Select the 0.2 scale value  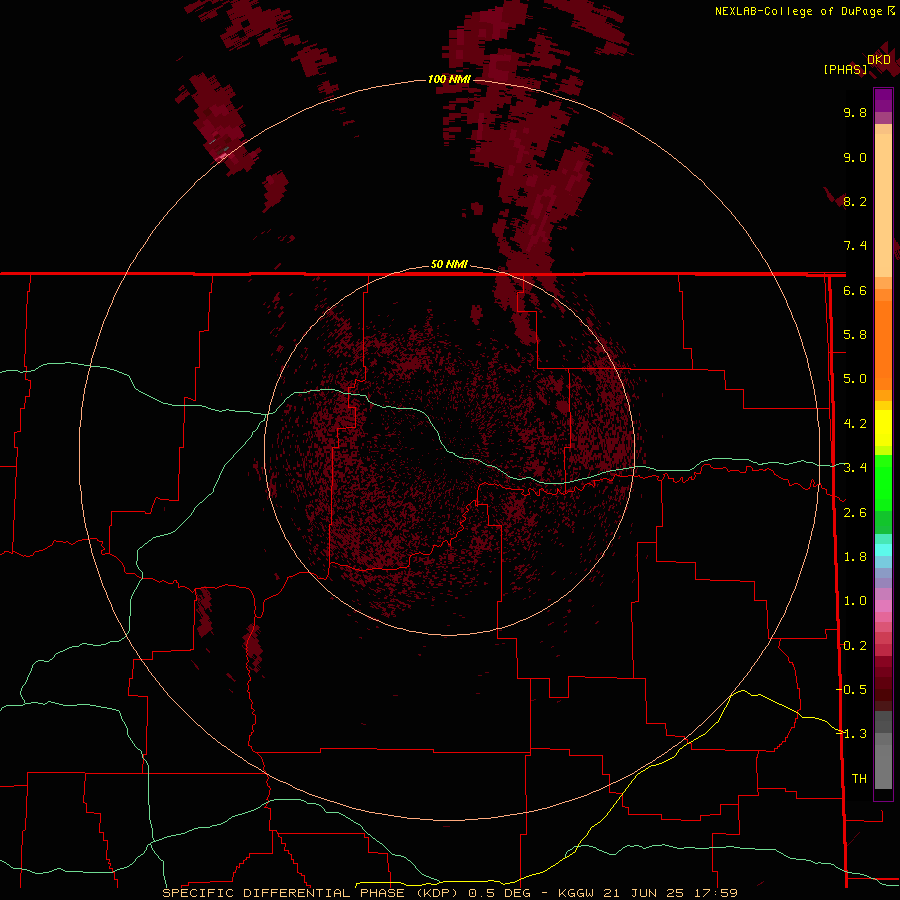pyautogui.click(x=855, y=646)
